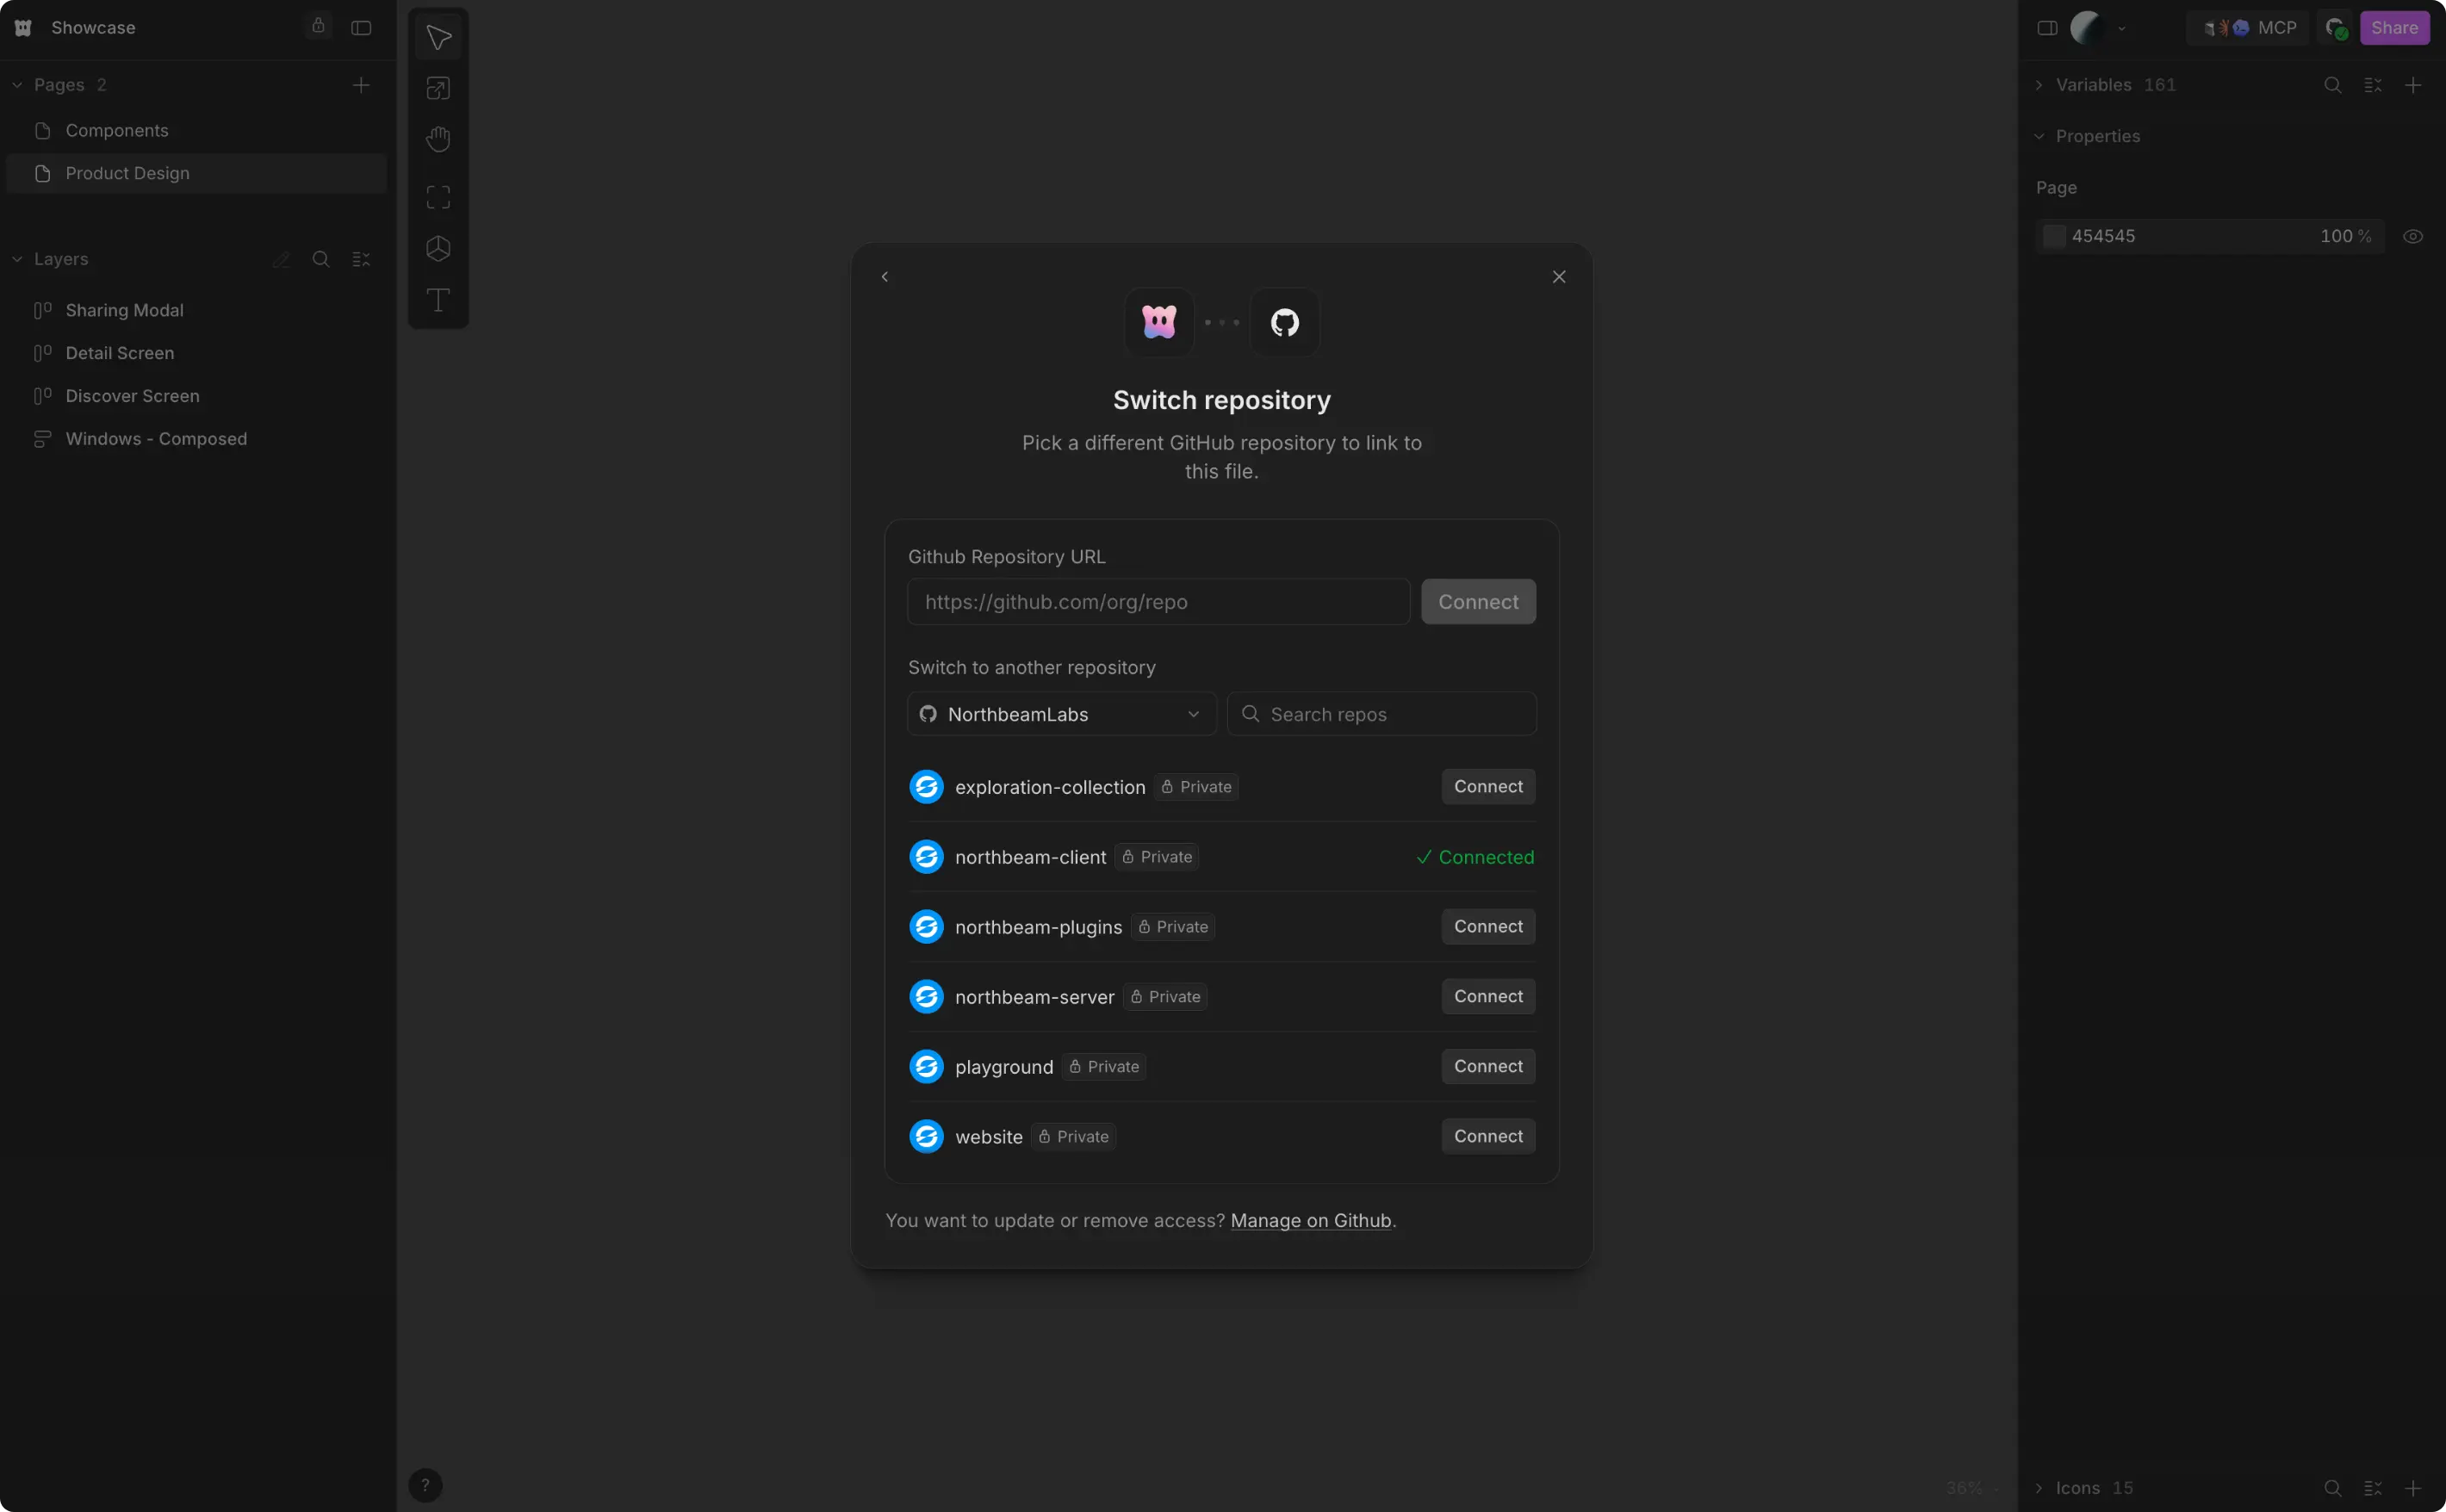
Task: Click the user avatar in top bar
Action: [x=2086, y=28]
